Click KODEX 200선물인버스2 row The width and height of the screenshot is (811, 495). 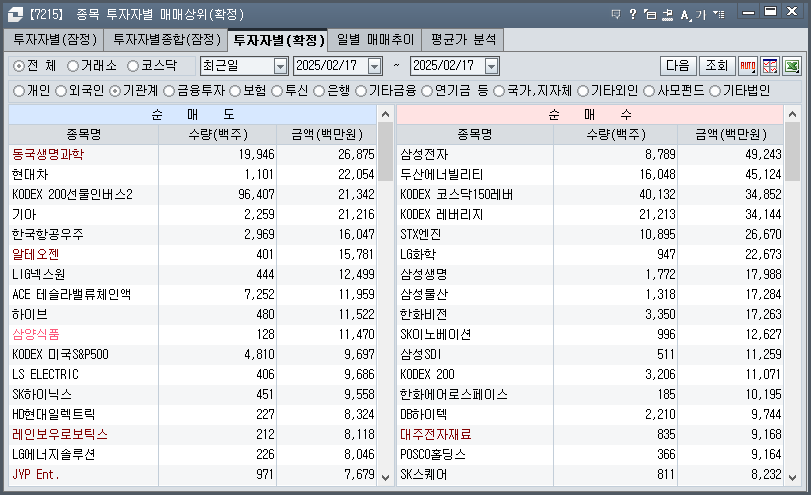pos(193,194)
